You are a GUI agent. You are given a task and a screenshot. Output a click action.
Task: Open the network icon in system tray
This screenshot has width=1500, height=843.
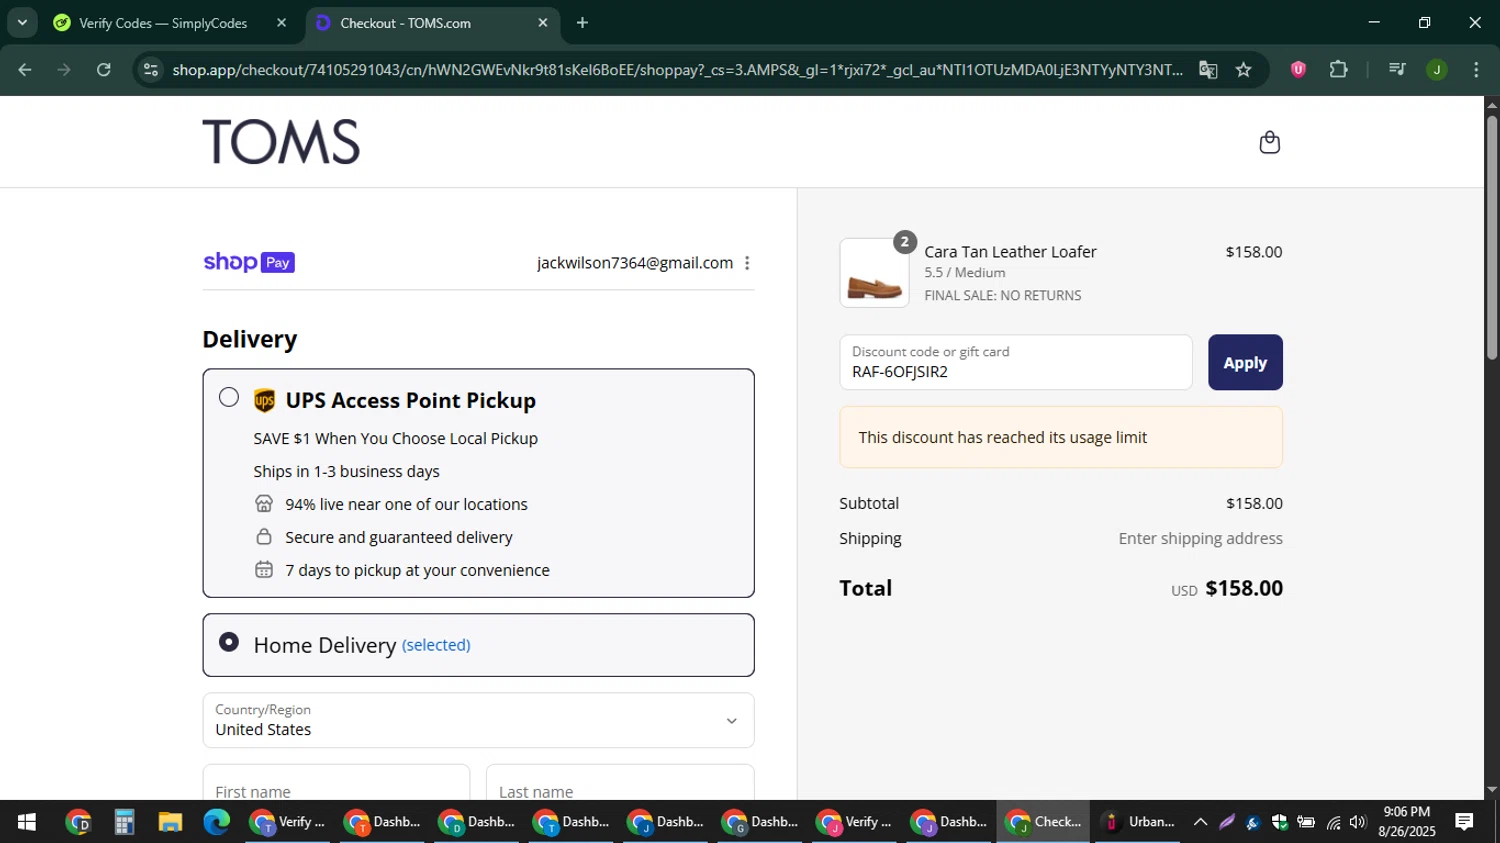click(1333, 822)
